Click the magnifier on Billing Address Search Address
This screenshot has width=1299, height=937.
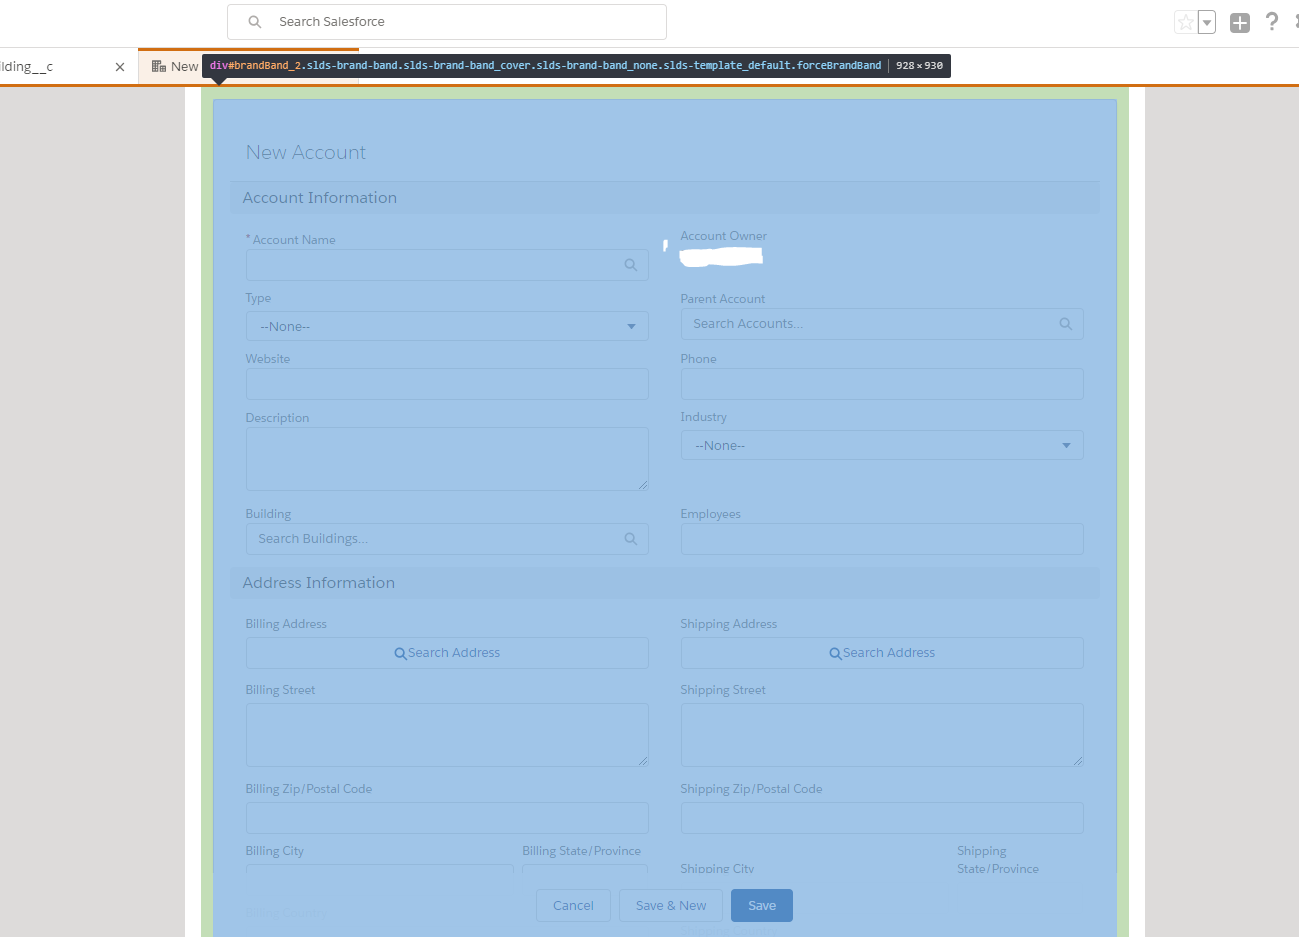[x=401, y=652]
